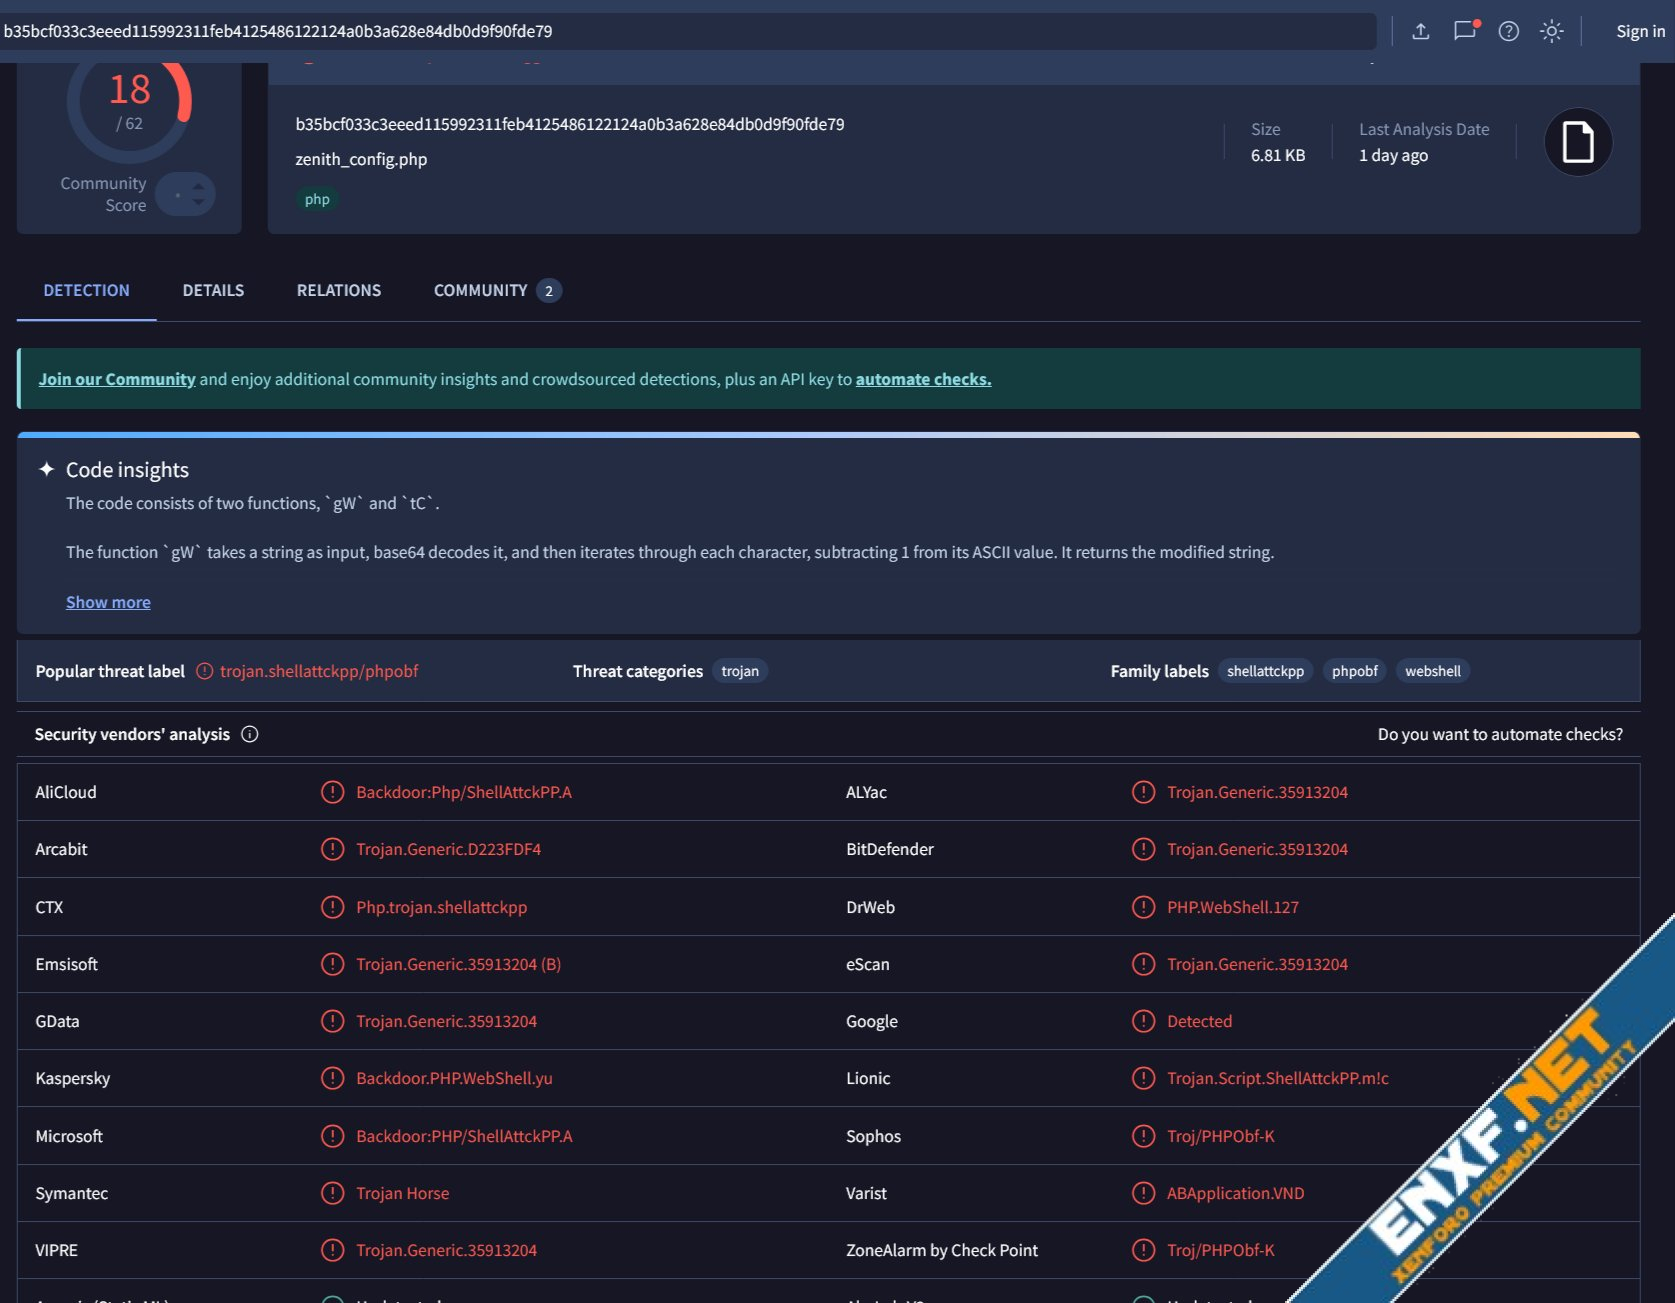Click alert icon in Microsoft row

[x=332, y=1136]
